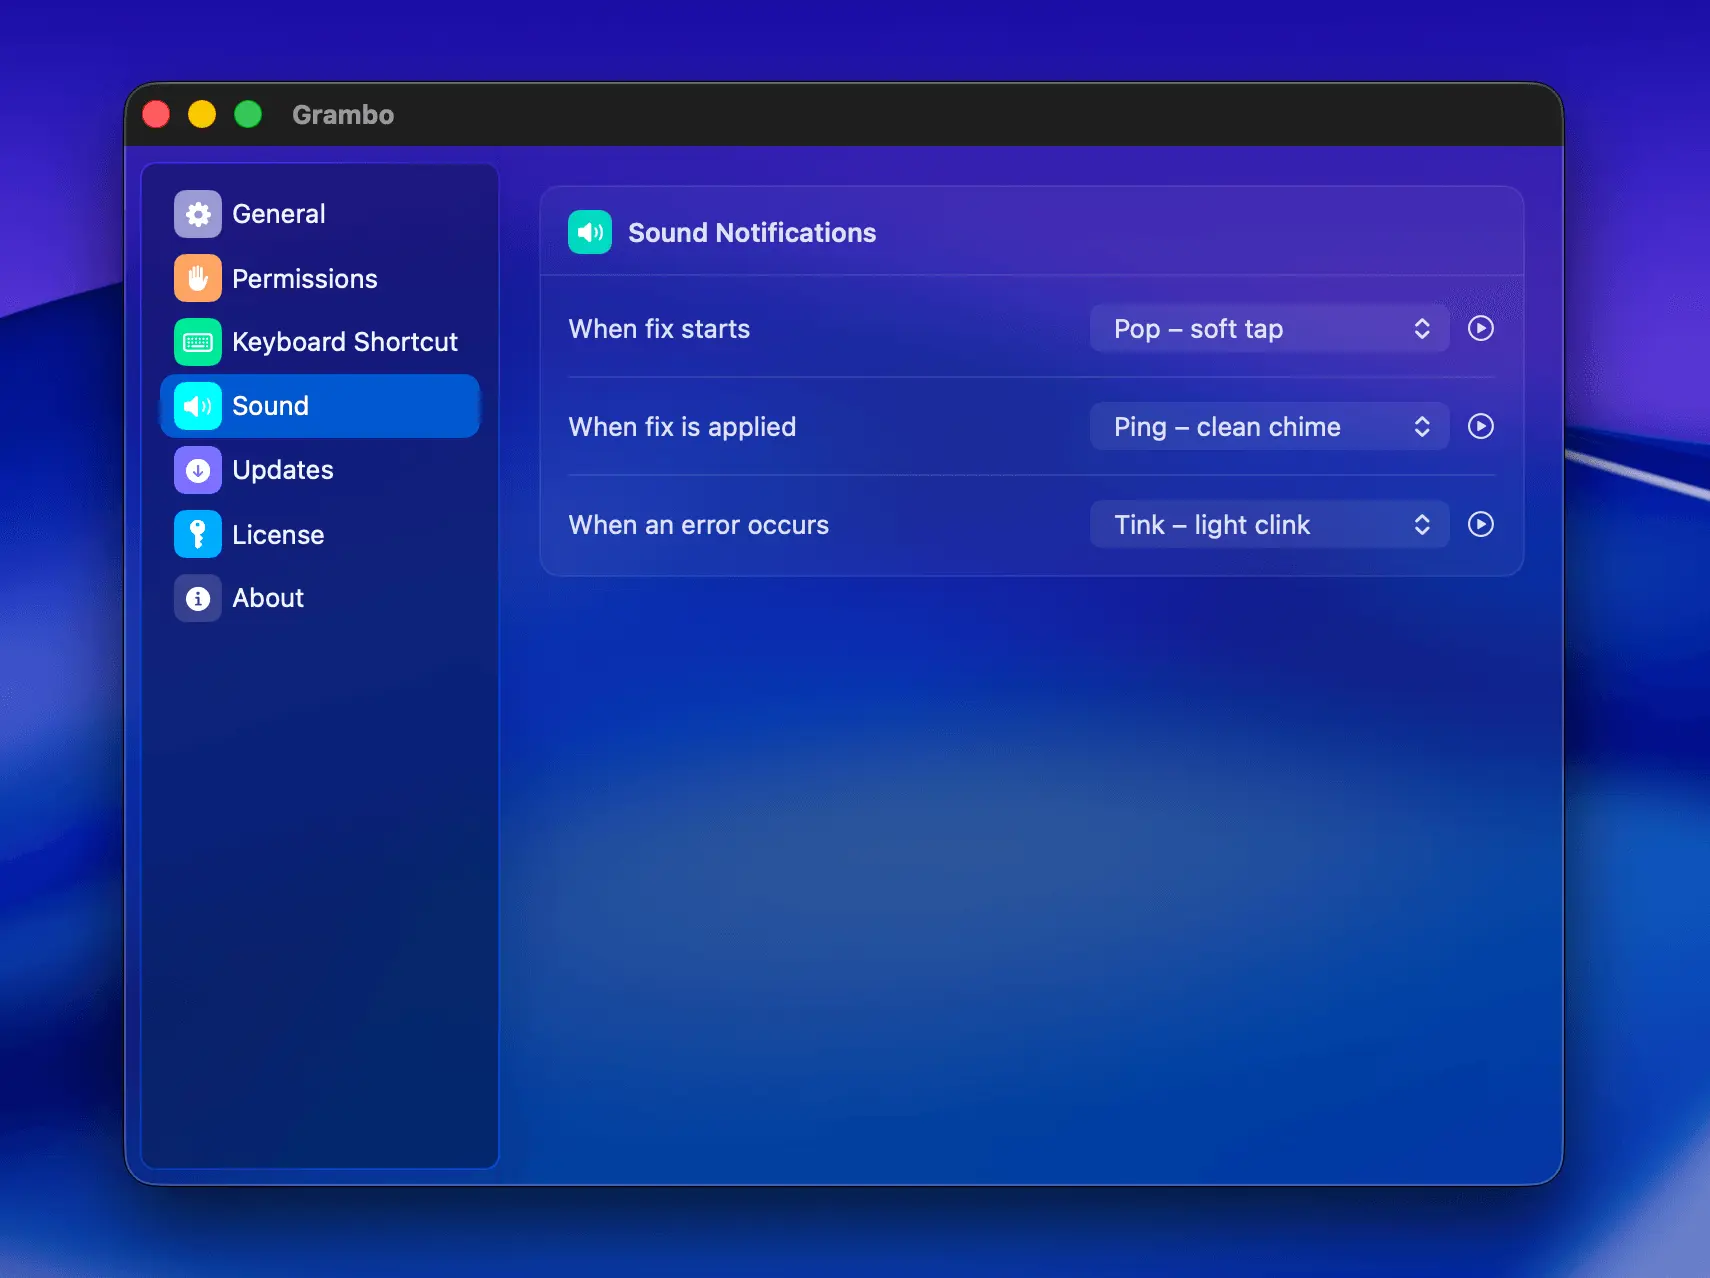
Task: Open the General settings label
Action: [279, 214]
